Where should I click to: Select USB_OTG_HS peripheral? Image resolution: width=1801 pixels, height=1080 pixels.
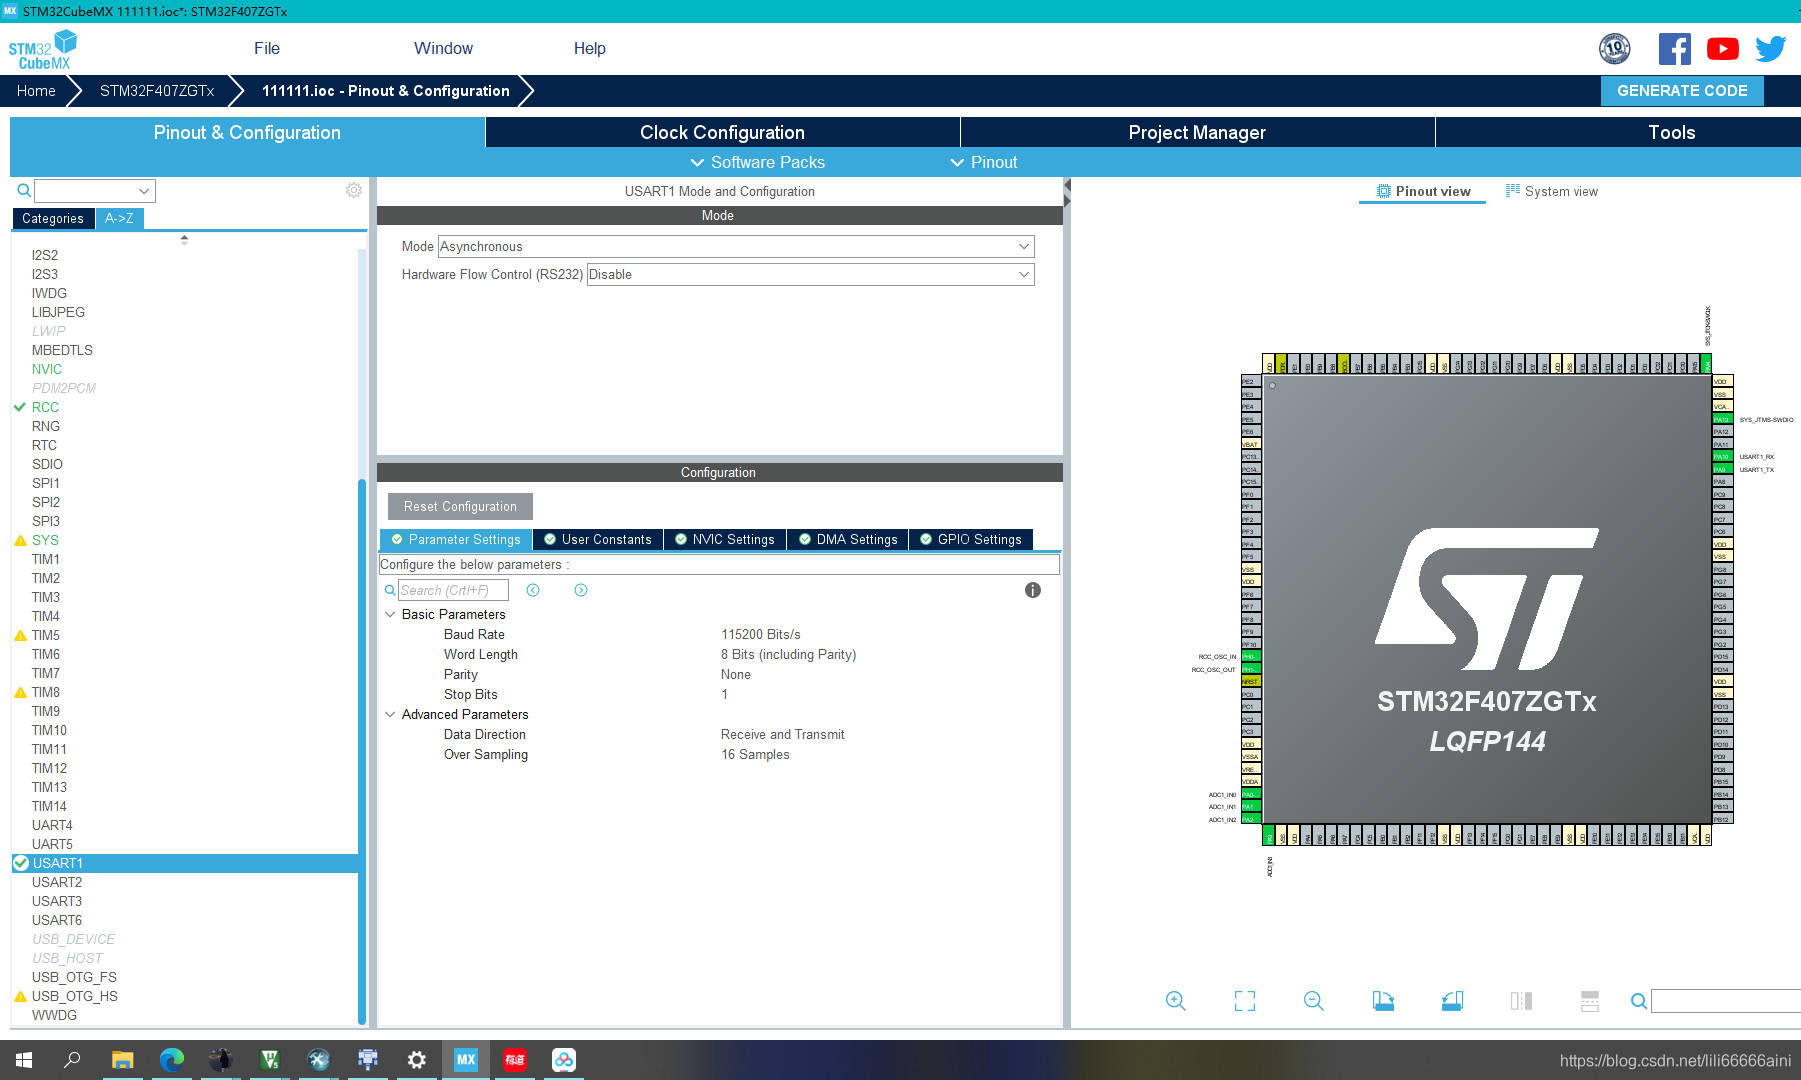pyautogui.click(x=75, y=996)
